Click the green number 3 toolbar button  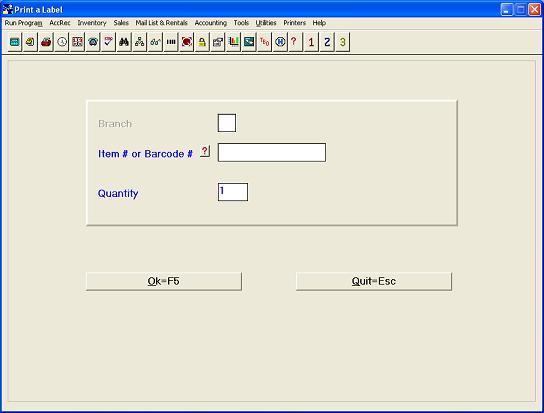point(342,42)
